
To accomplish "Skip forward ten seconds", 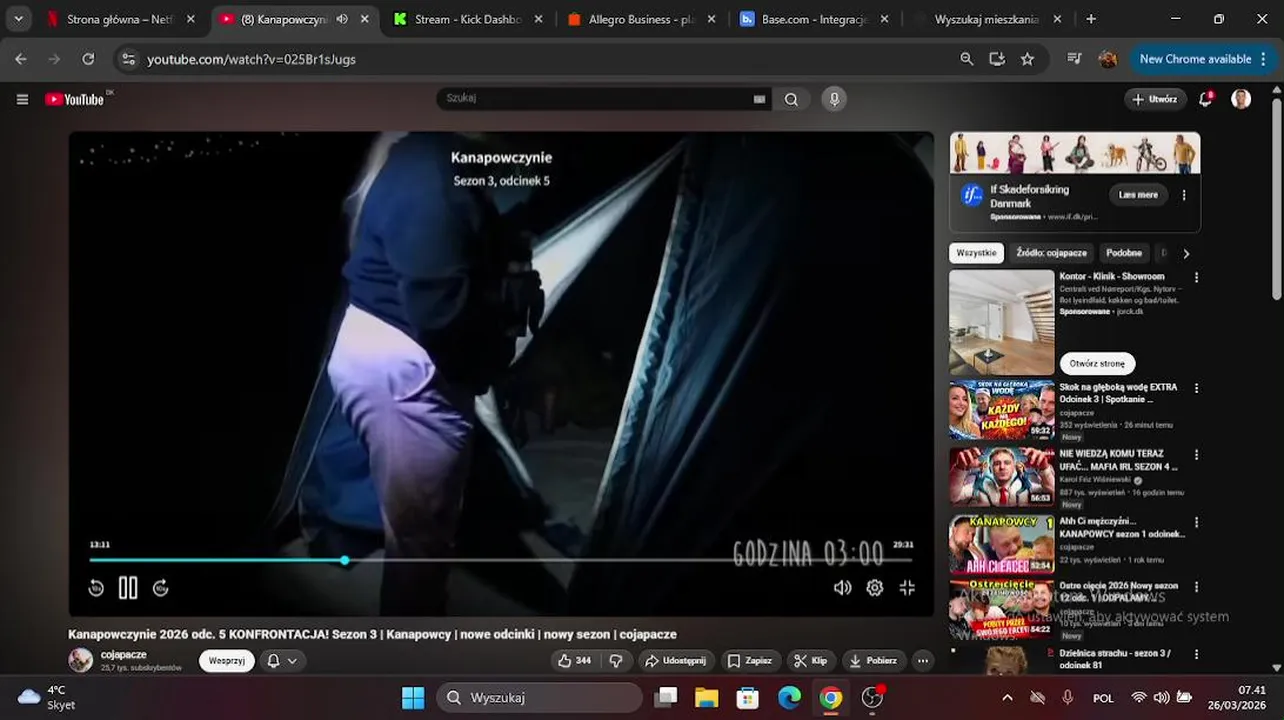I will 160,588.
